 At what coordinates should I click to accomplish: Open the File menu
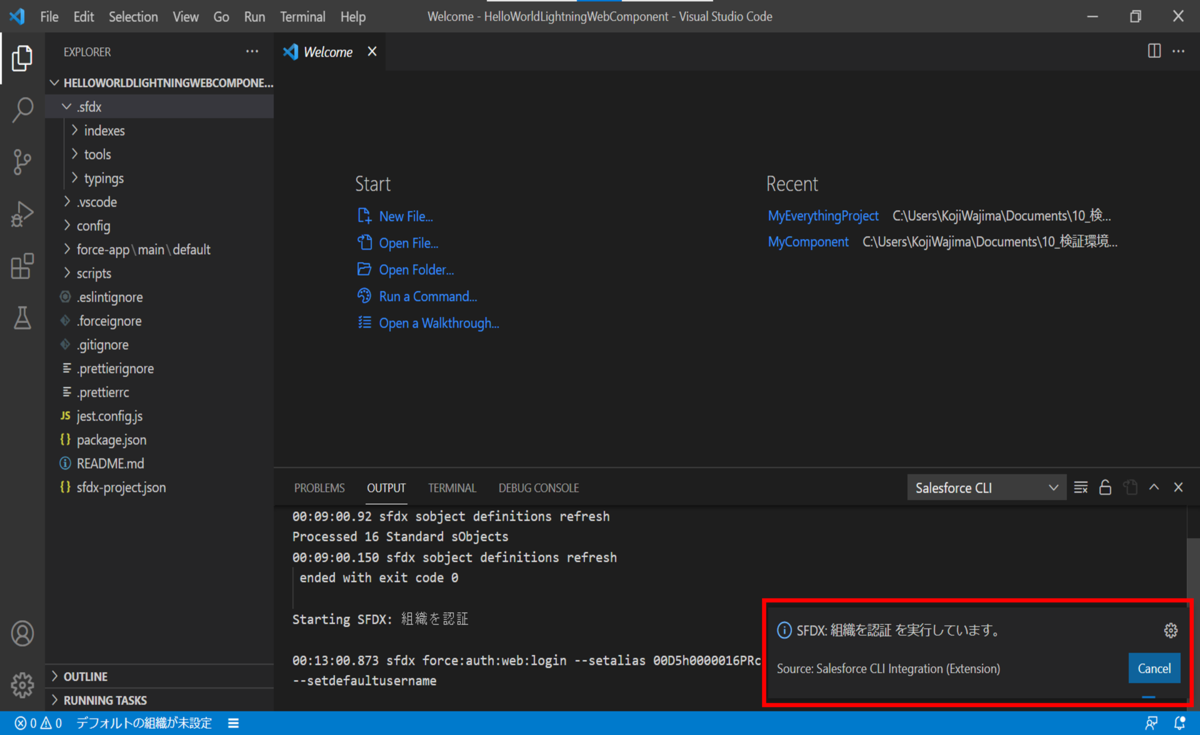tap(49, 17)
